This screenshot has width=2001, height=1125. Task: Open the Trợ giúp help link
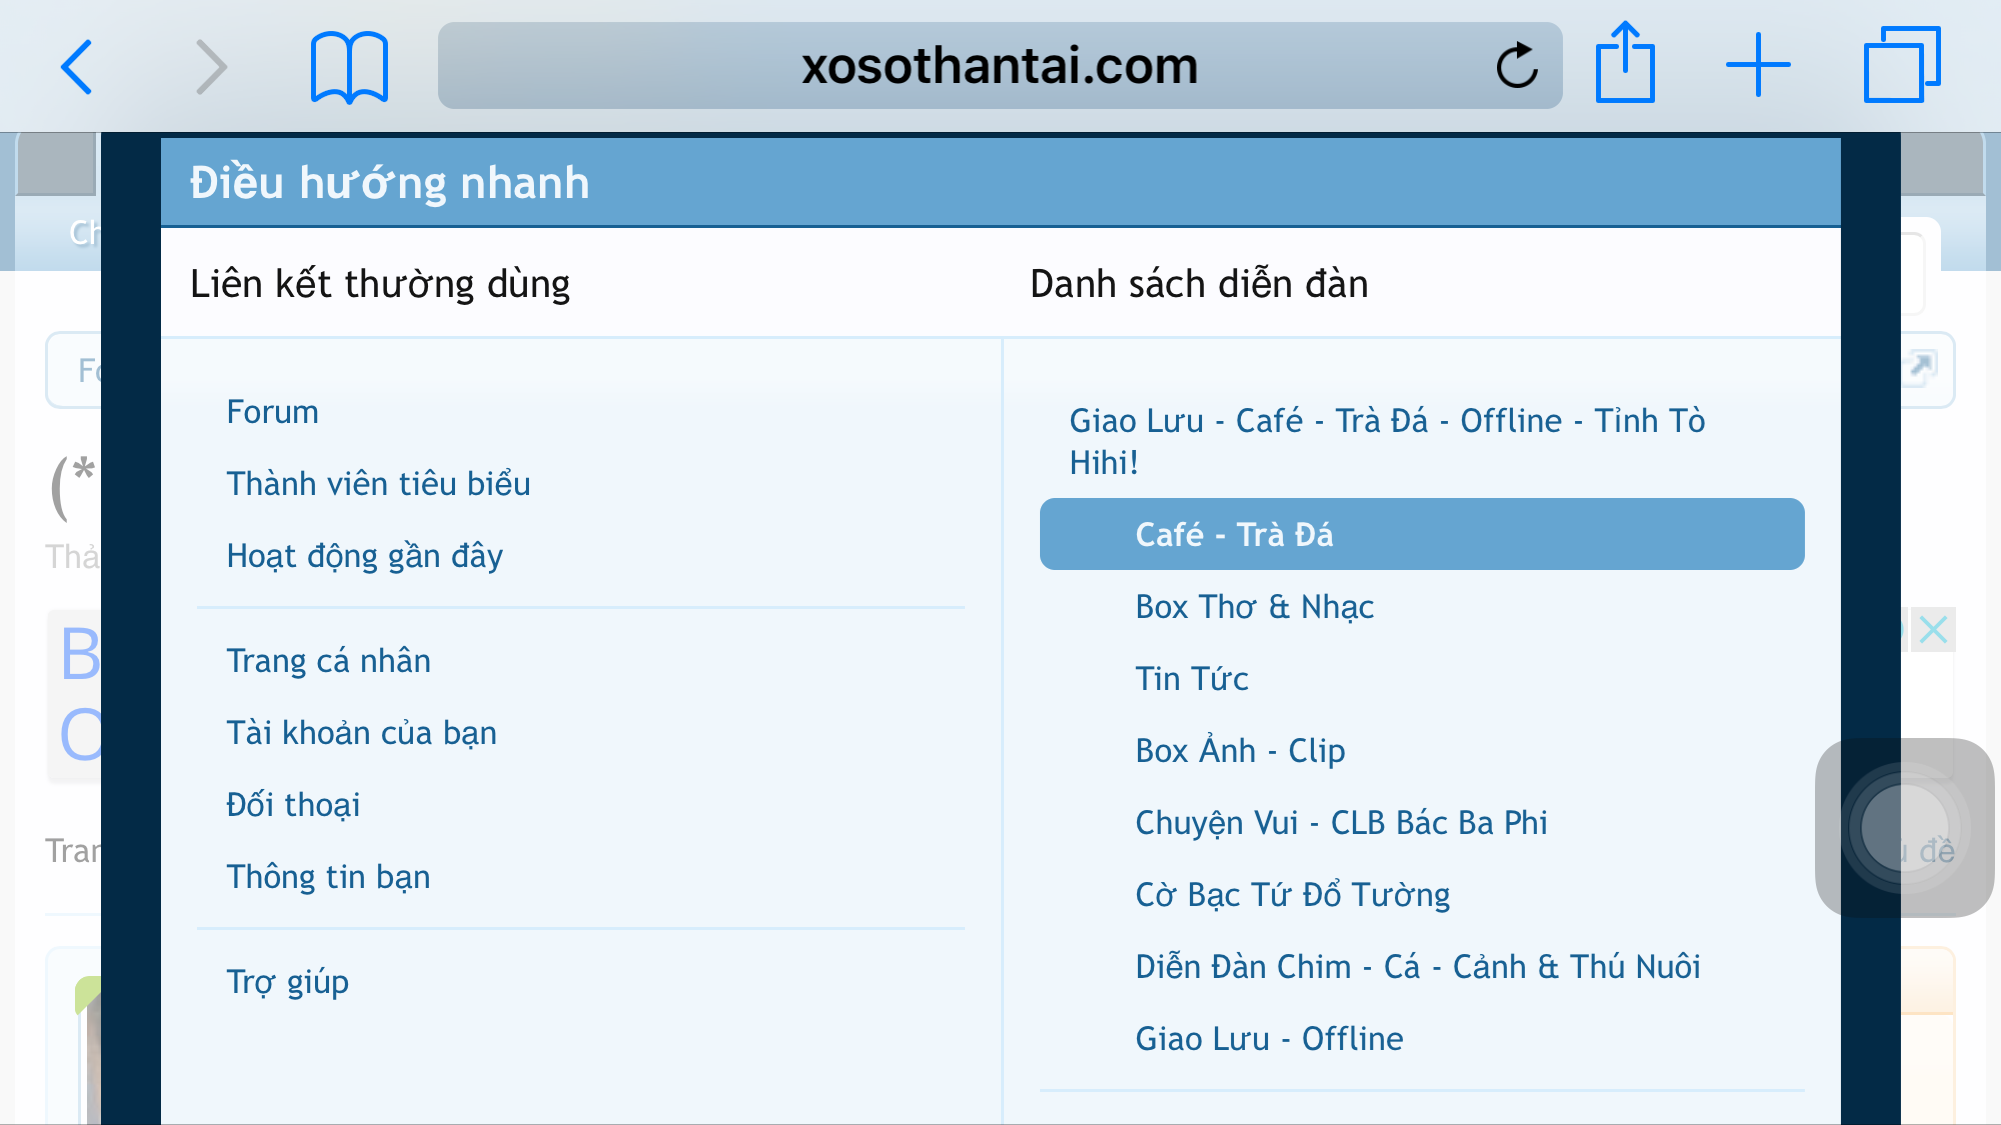tap(287, 982)
